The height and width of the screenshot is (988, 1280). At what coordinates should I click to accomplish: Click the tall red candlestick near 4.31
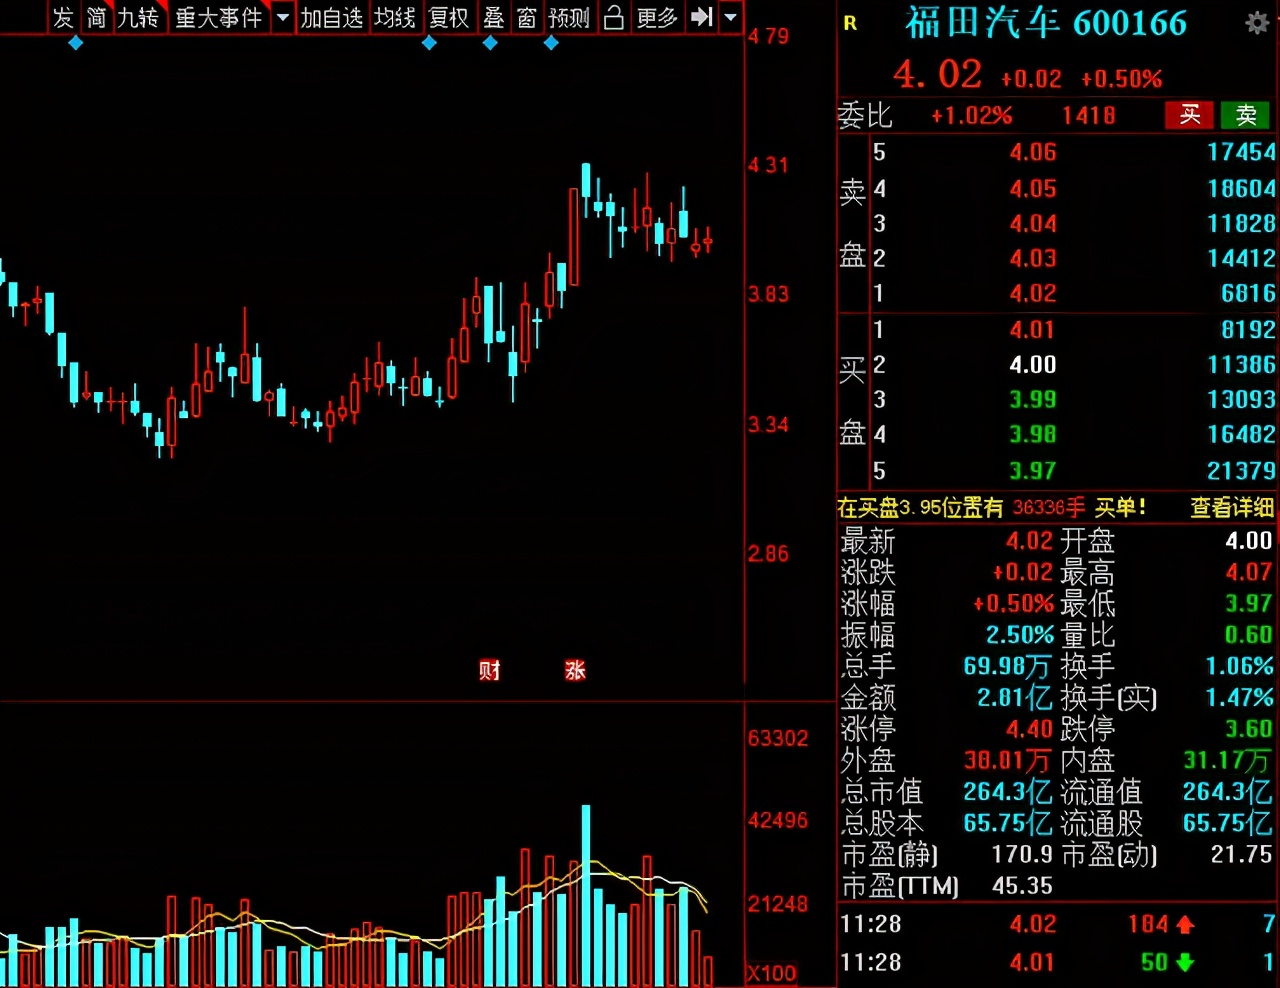(573, 238)
